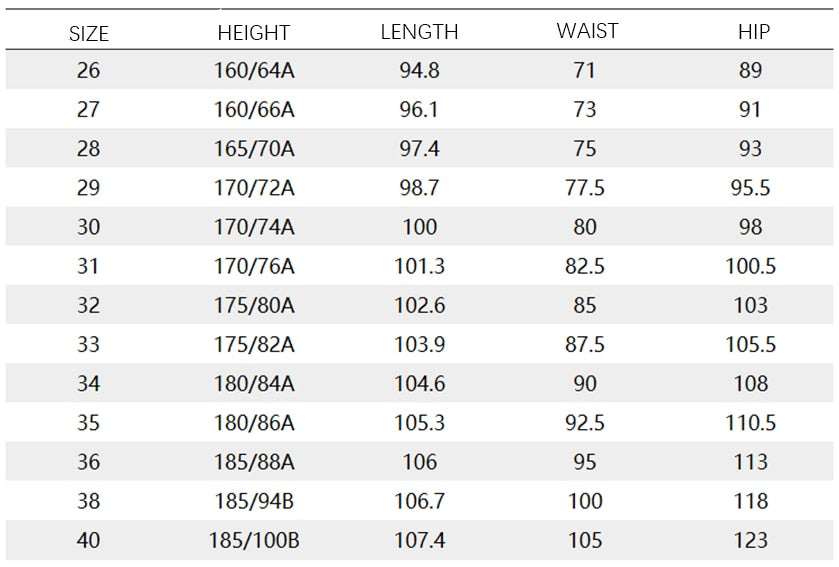839x567 pixels.
Task: Click hip value 123
Action: point(750,540)
